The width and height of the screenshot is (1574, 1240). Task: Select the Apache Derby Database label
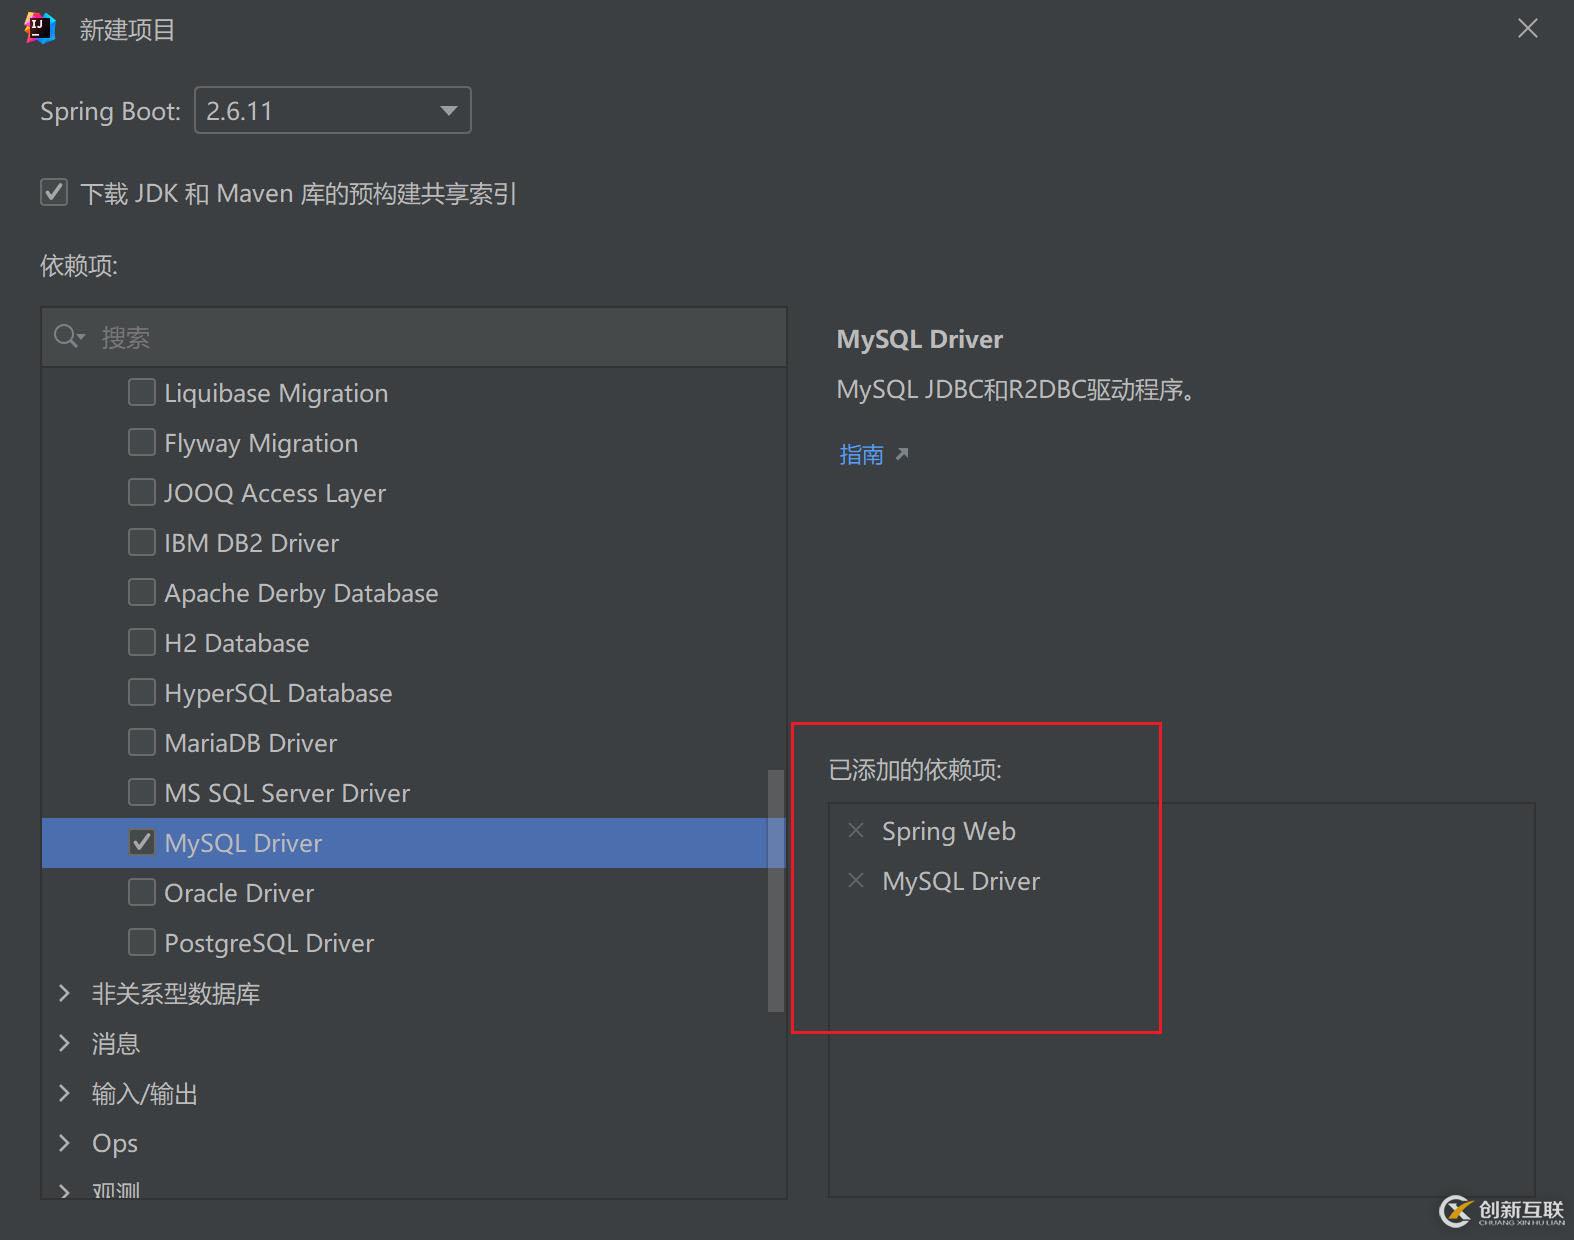[301, 593]
